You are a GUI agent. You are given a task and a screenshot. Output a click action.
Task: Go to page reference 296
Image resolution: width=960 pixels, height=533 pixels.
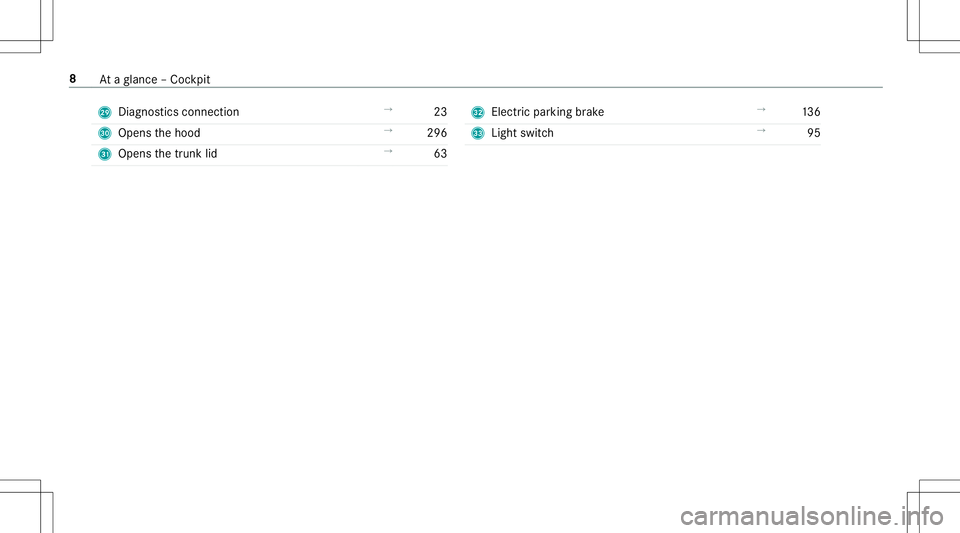coord(433,133)
